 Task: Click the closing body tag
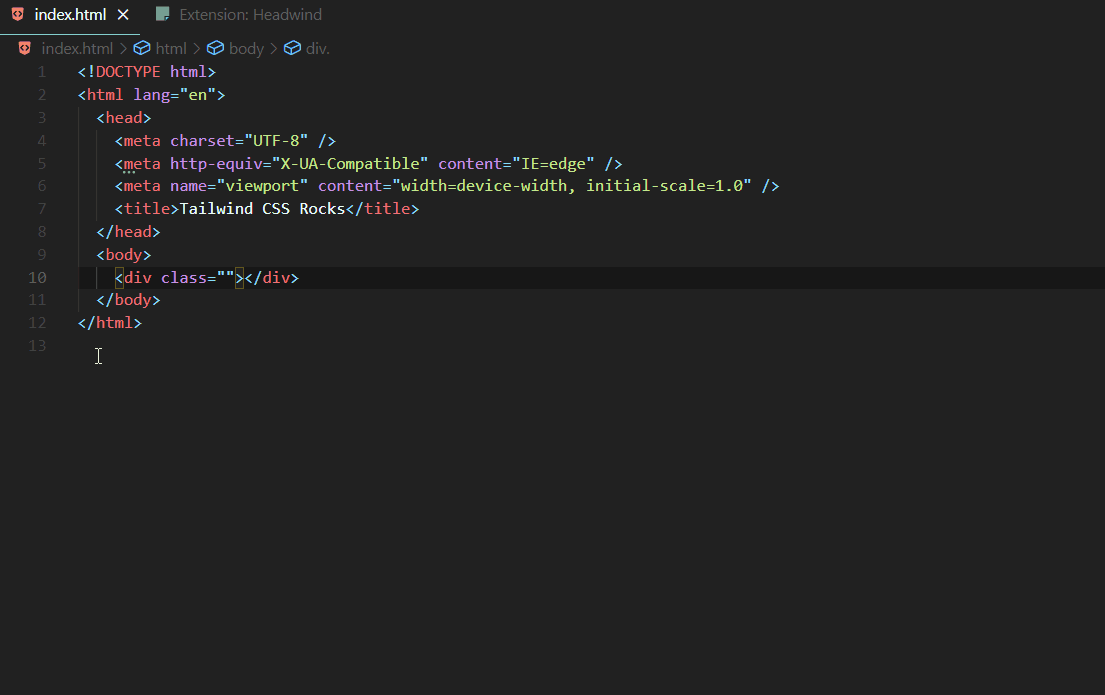point(128,300)
